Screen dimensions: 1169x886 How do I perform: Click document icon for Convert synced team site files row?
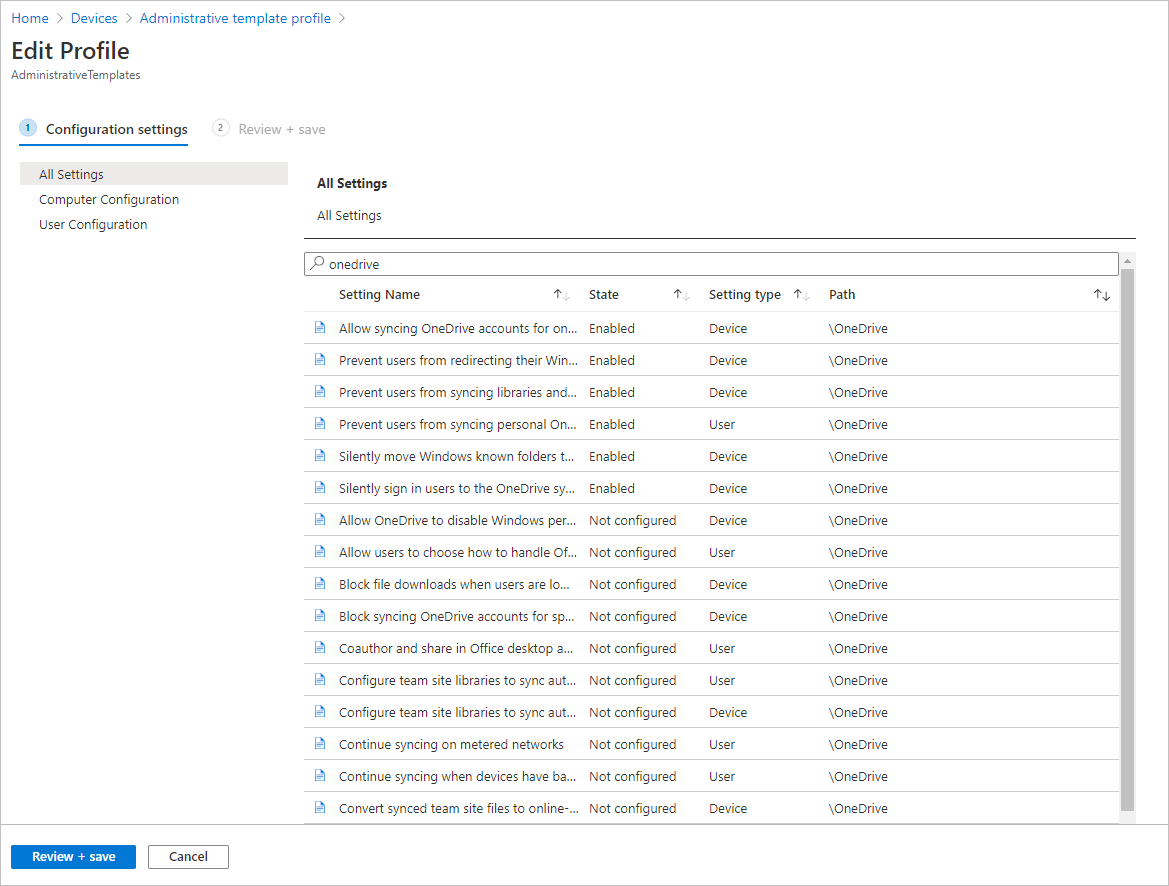tap(320, 808)
